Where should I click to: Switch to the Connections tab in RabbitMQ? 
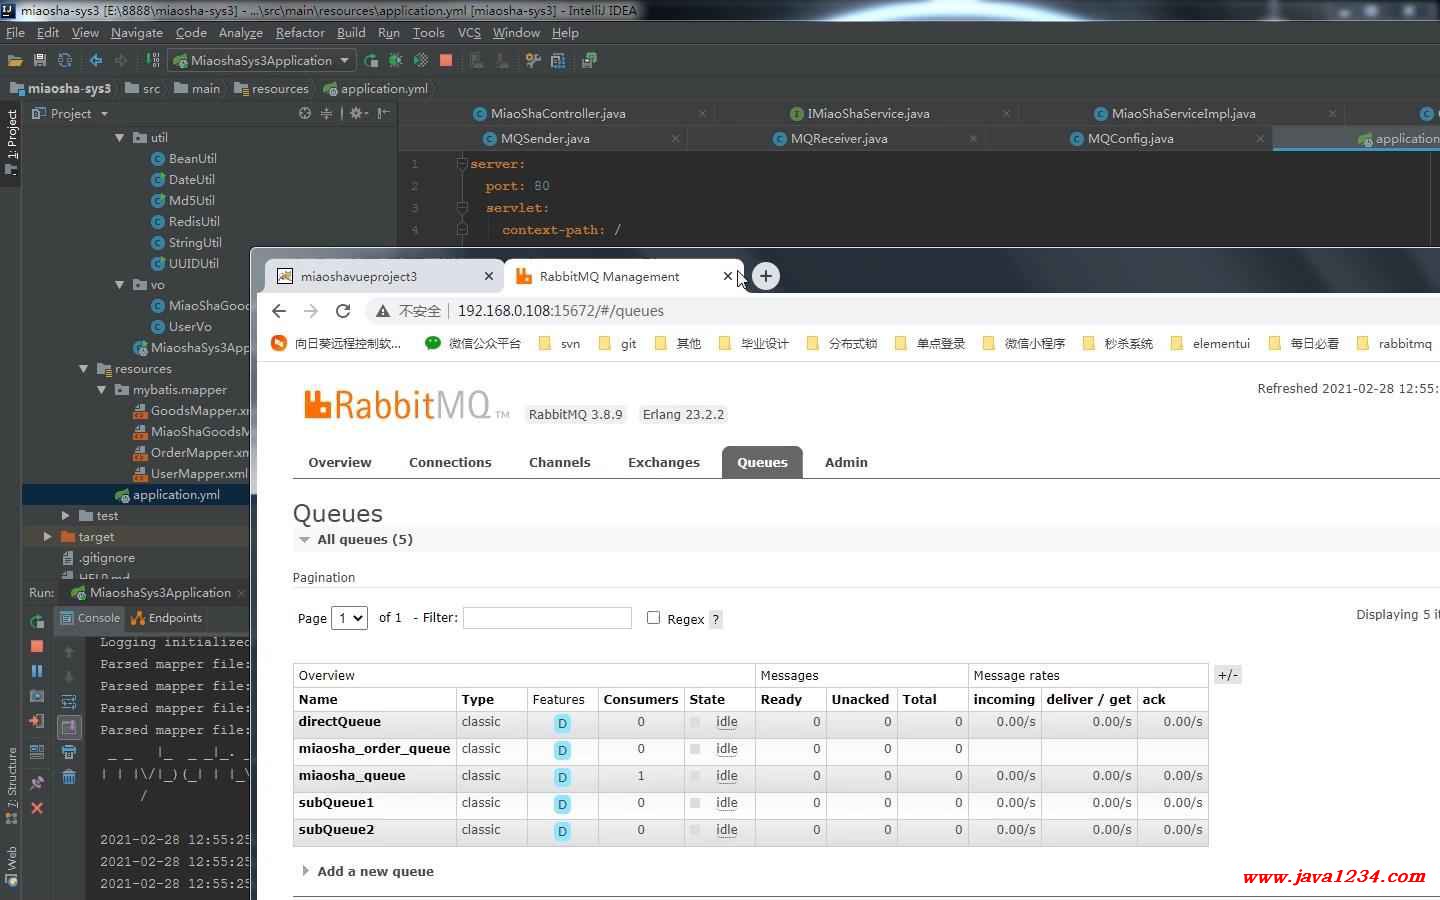click(450, 462)
